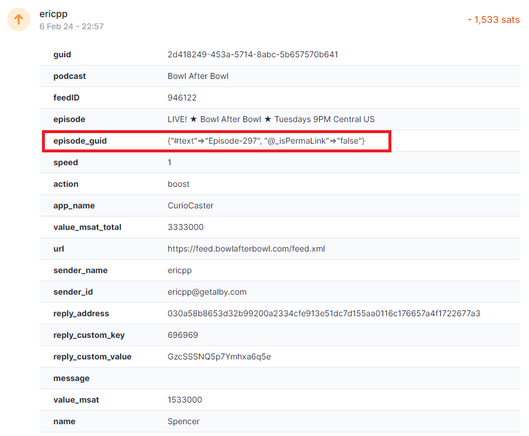The image size is (529, 436).
Task: Select podcast value Bowl After Bowl
Action: 198,76
